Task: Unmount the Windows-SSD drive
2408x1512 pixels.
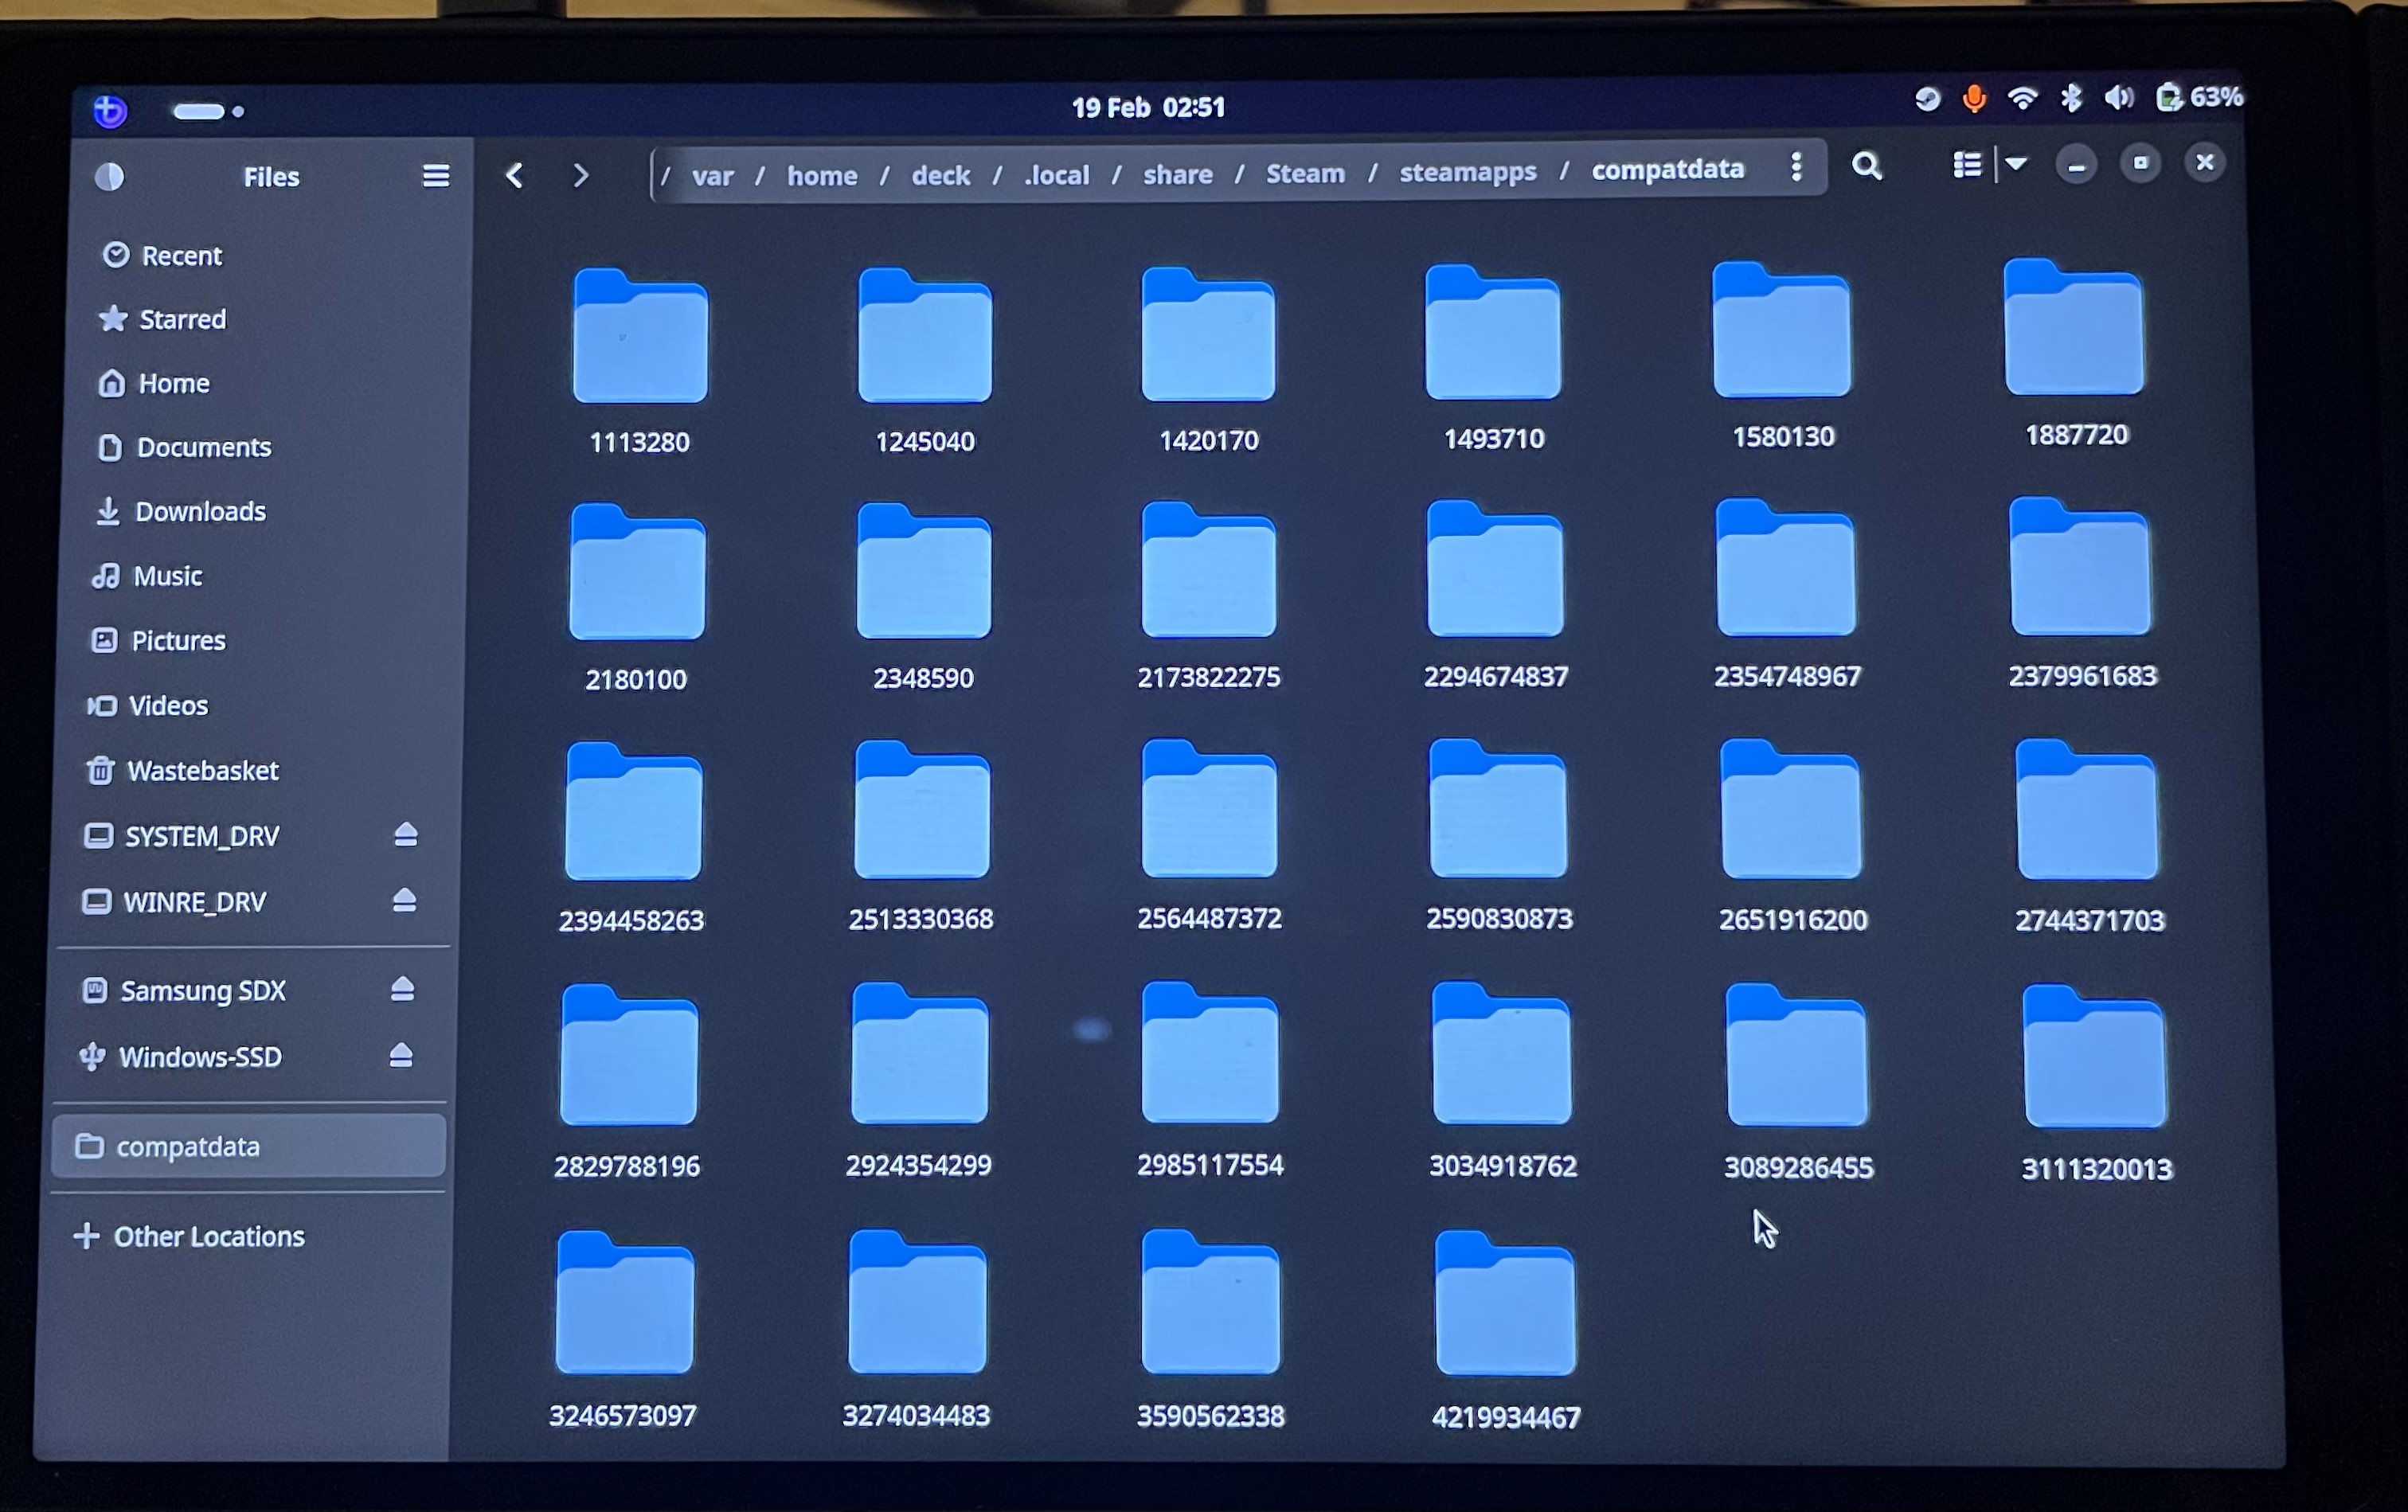Action: (x=401, y=1055)
